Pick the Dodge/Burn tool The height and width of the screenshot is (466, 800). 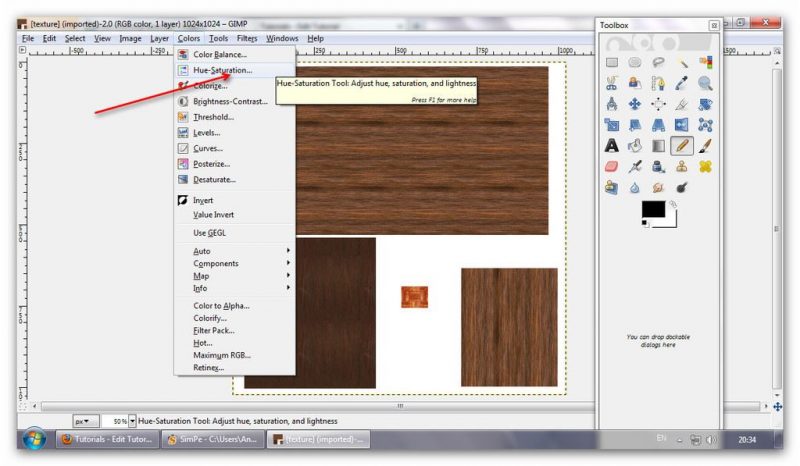point(682,188)
